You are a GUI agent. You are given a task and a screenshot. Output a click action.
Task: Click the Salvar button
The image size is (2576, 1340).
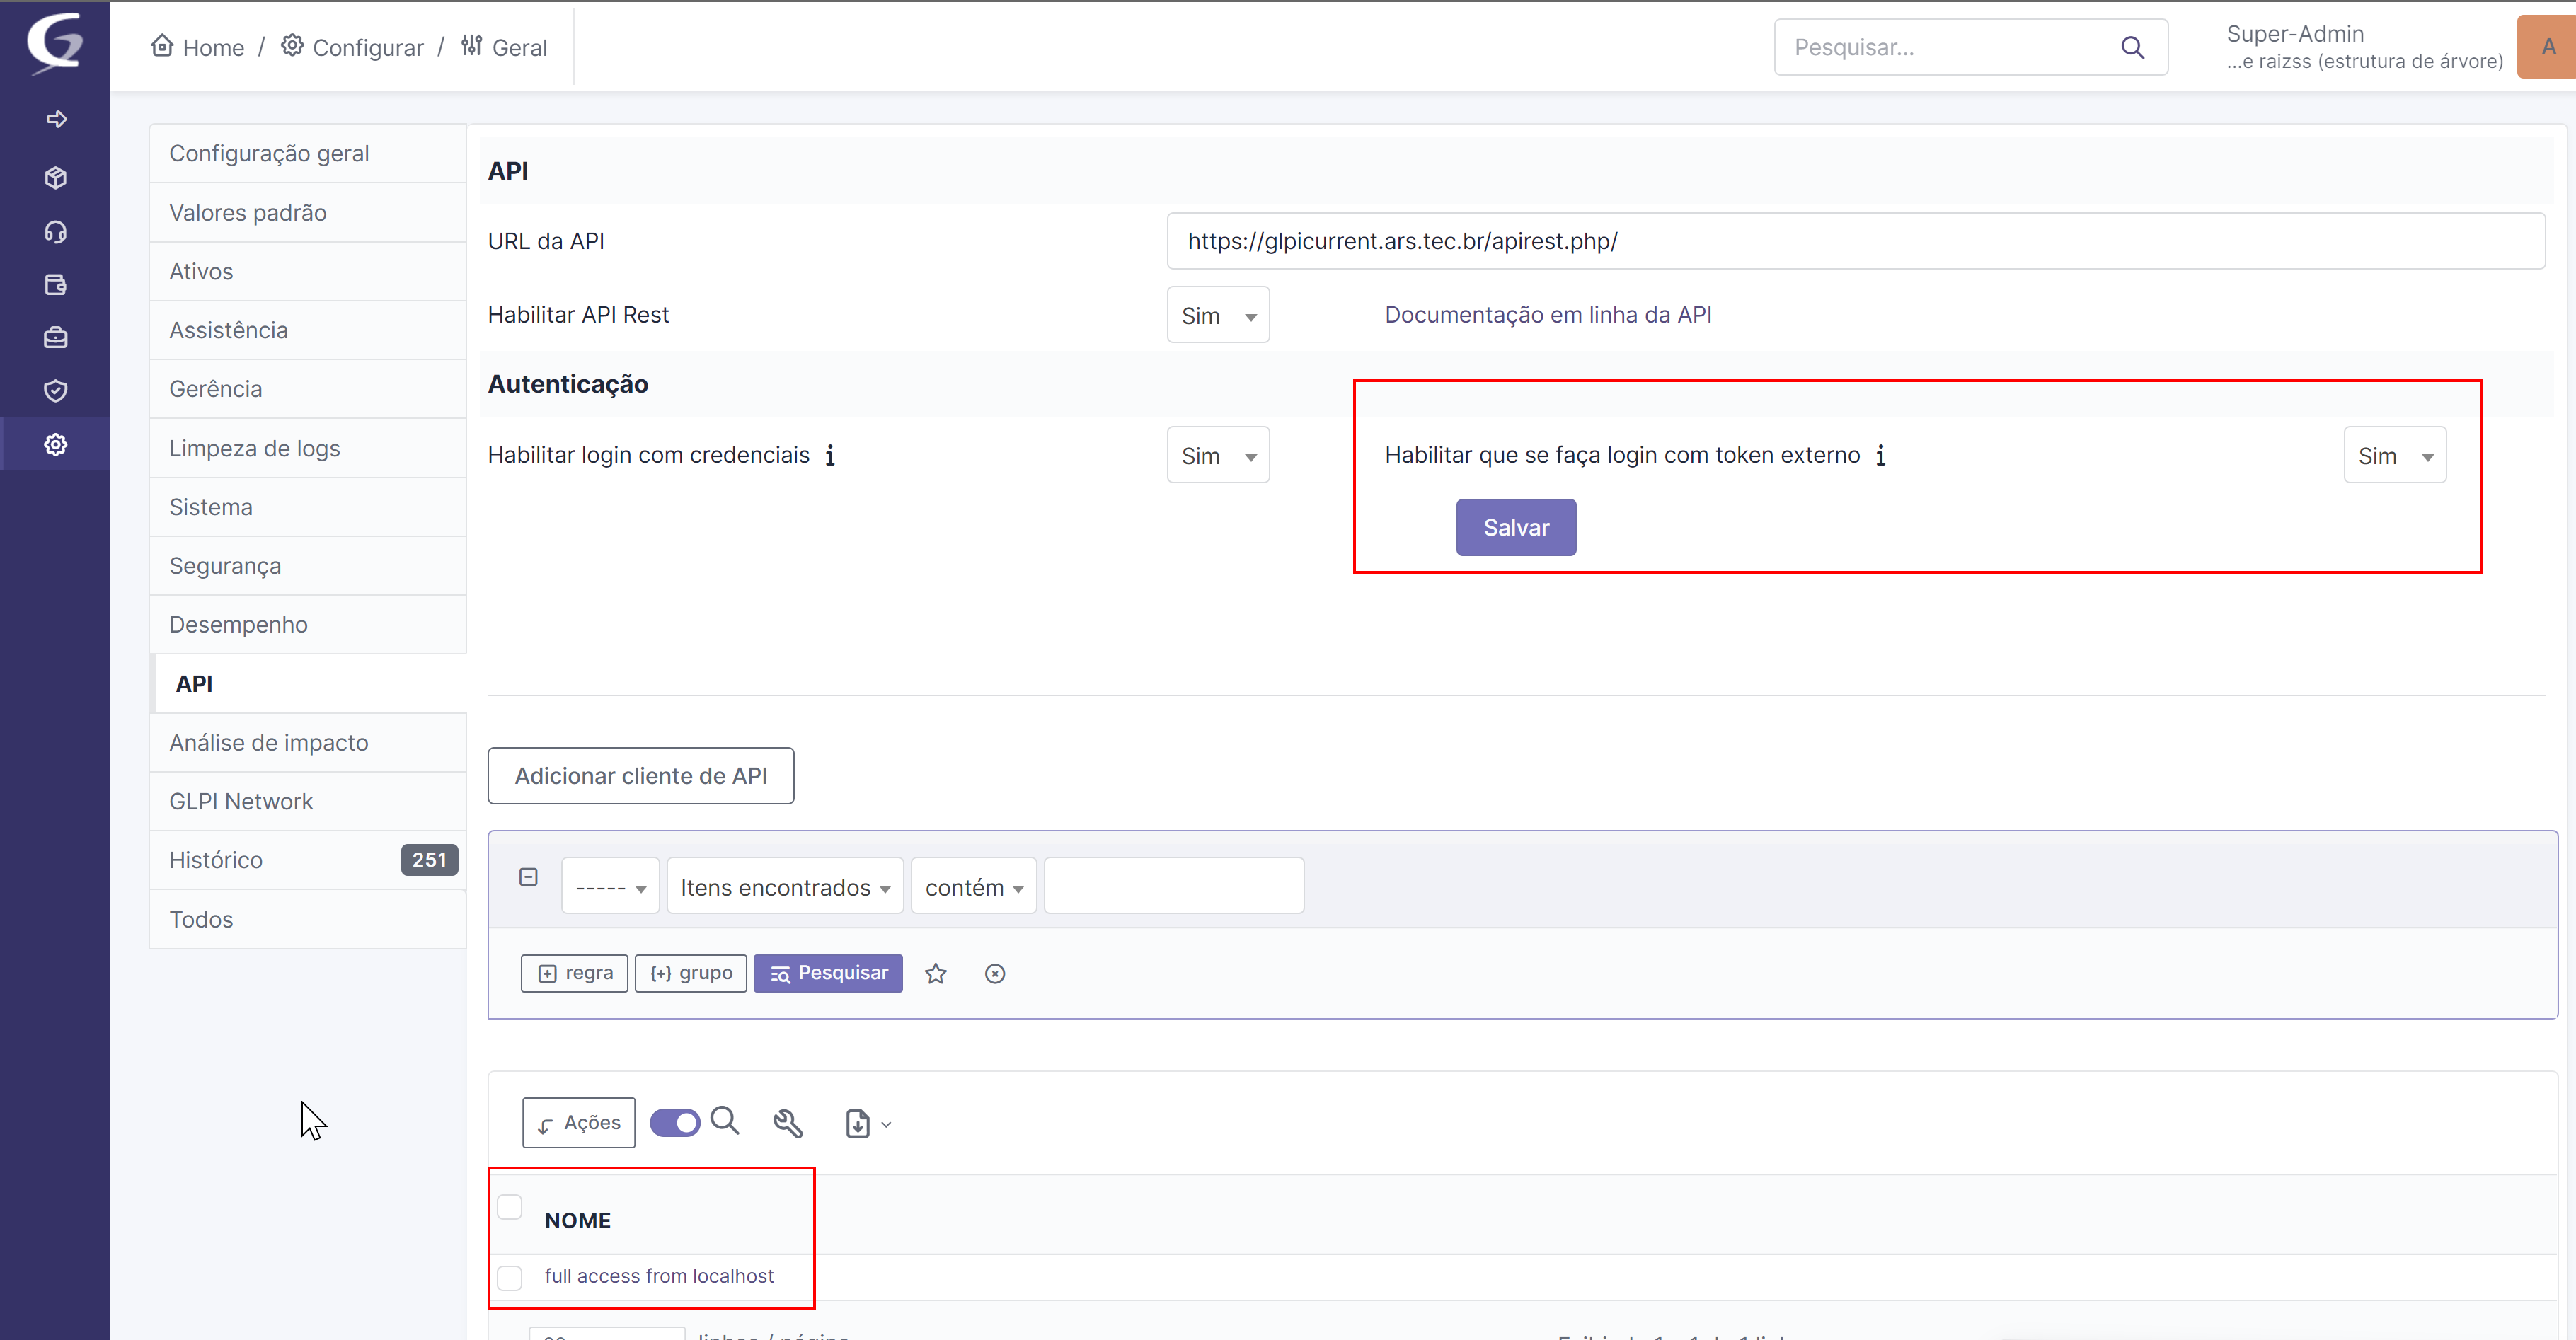(x=1515, y=527)
